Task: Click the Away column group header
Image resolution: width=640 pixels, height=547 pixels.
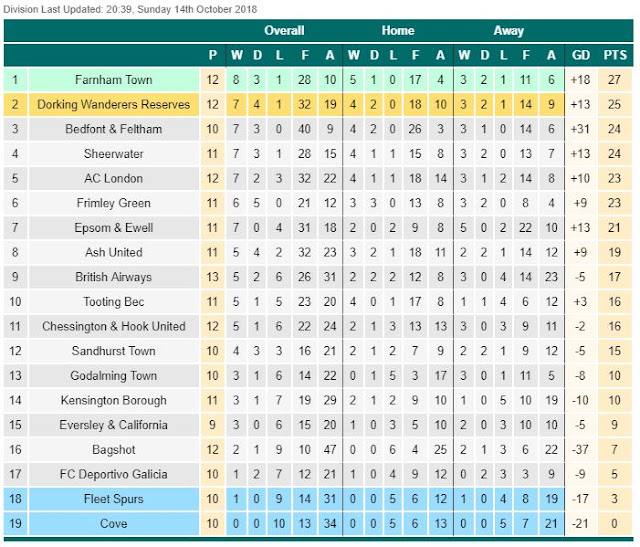Action: tap(508, 31)
